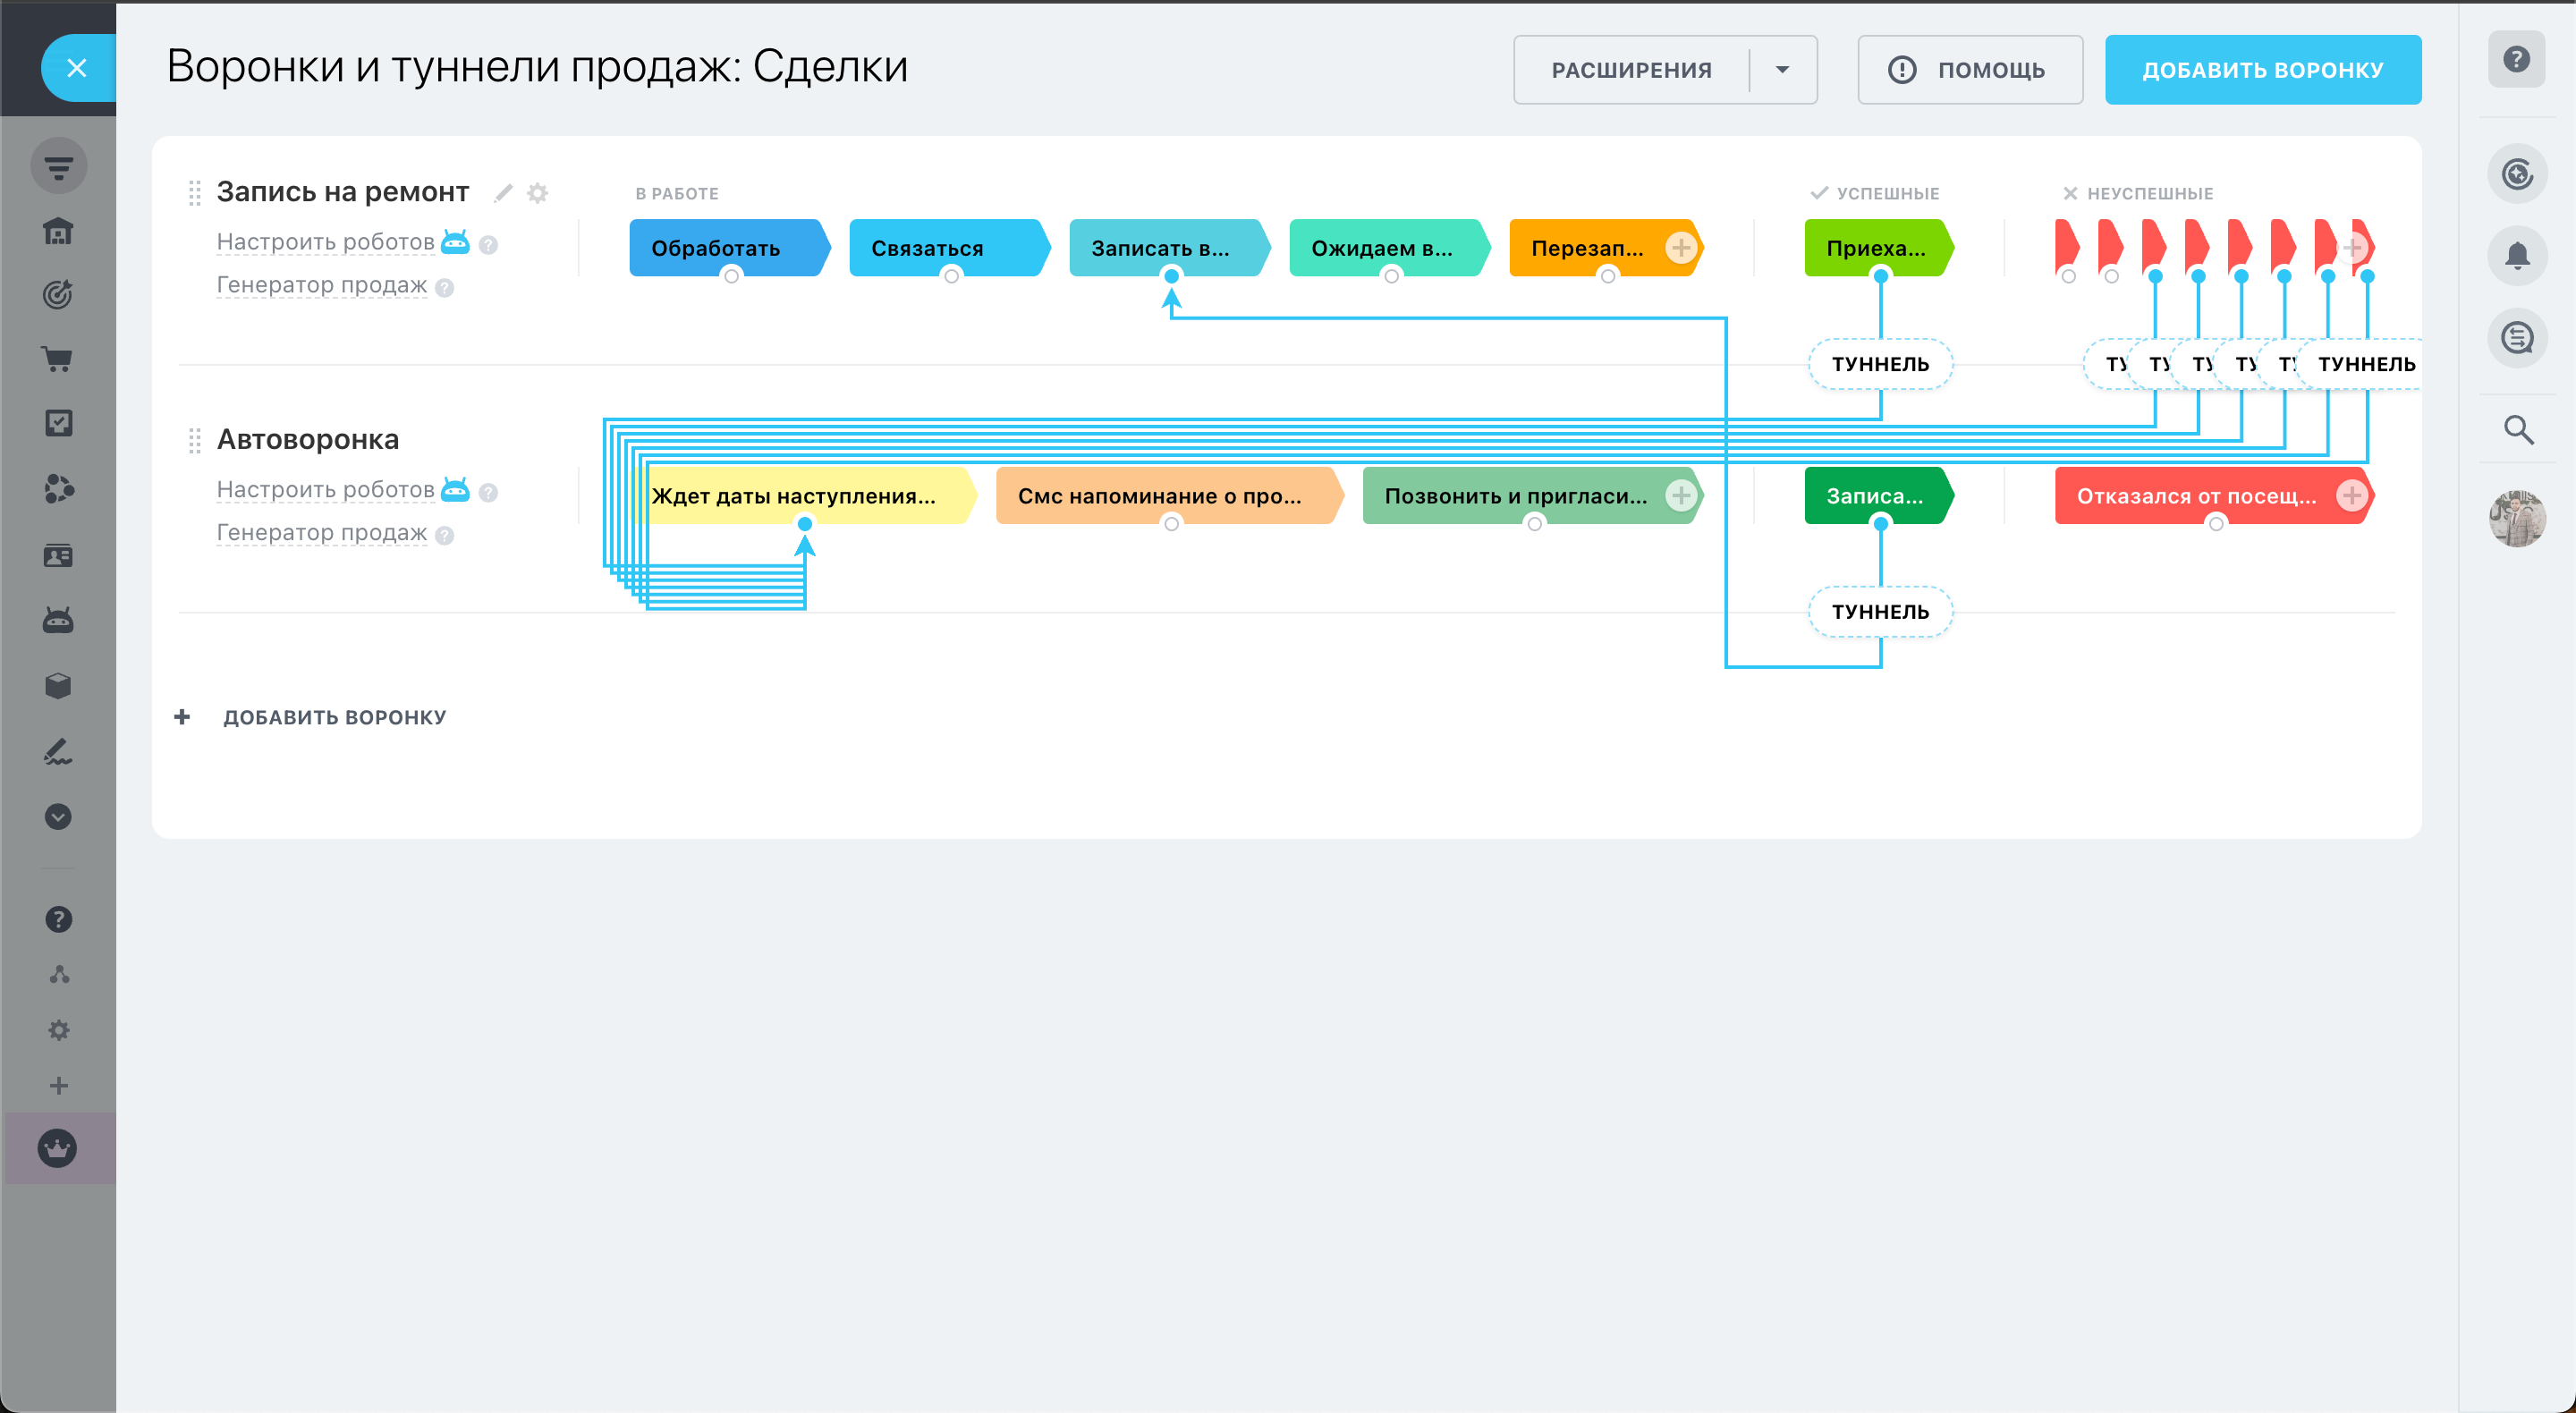The width and height of the screenshot is (2576, 1413).
Task: Click the user avatar in the right panel
Action: point(2516,518)
